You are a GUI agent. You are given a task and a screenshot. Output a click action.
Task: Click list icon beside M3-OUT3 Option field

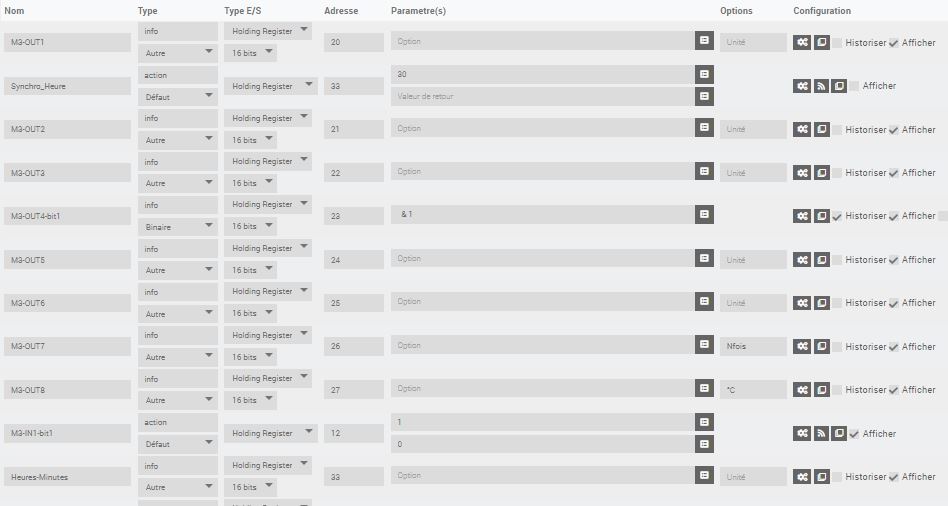click(x=704, y=171)
